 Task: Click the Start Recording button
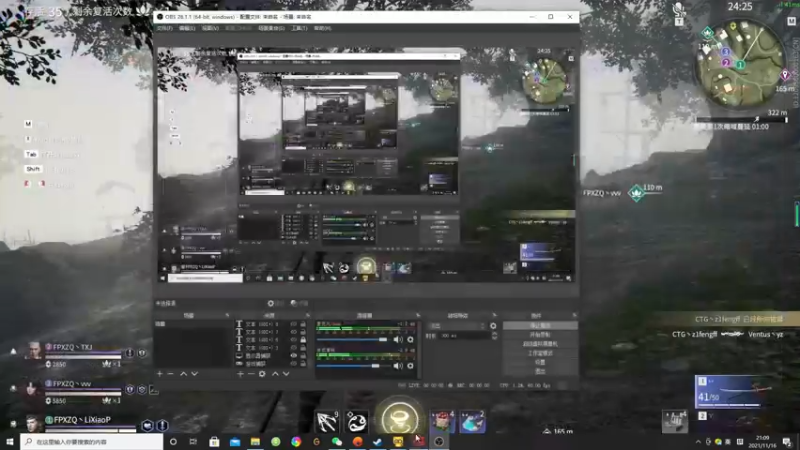pos(540,335)
